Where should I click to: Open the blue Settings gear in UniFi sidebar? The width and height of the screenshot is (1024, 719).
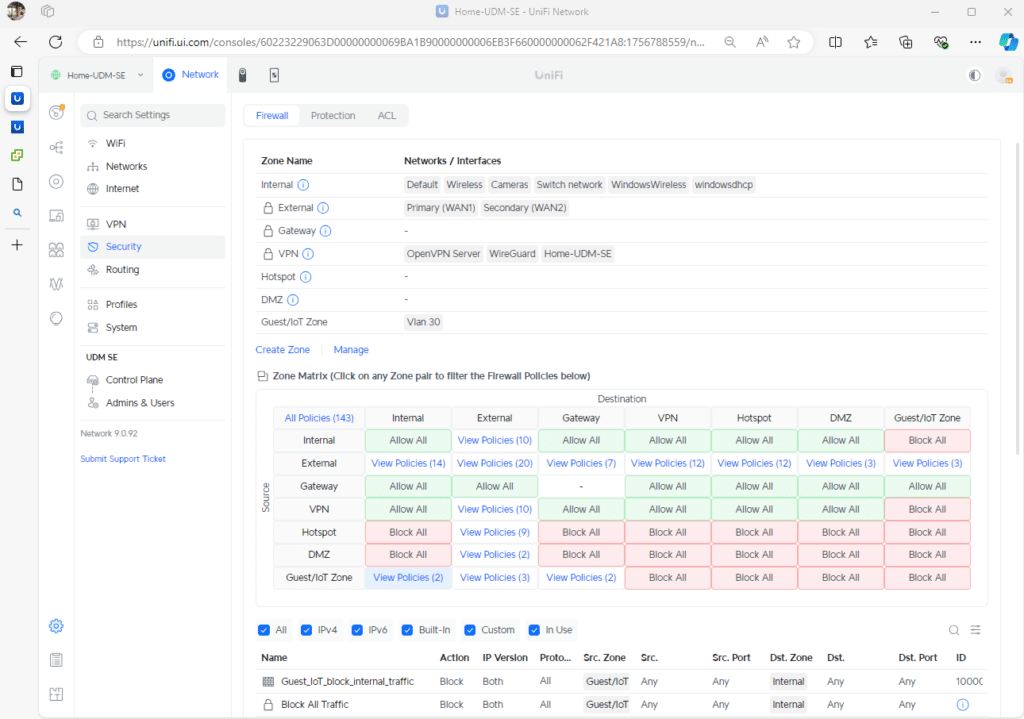click(x=57, y=626)
